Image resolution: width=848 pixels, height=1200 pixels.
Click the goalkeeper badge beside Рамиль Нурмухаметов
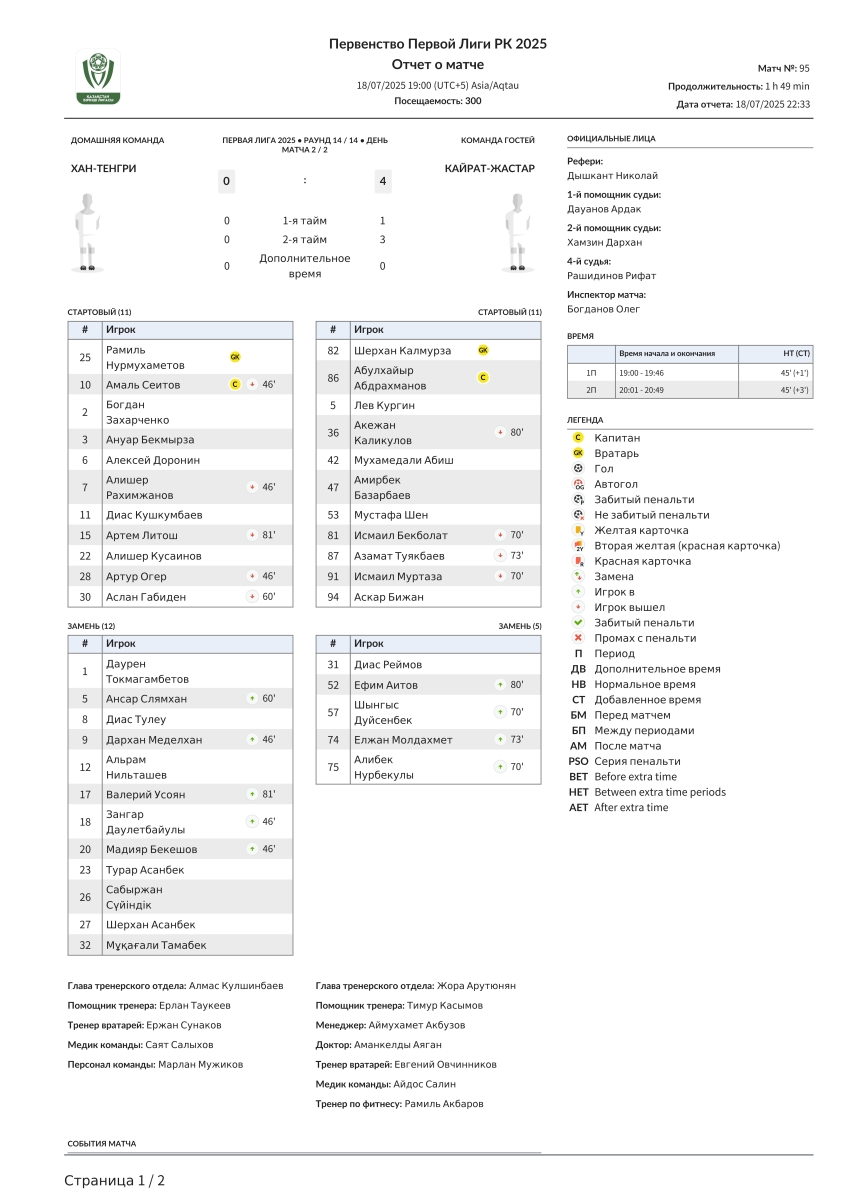235,357
